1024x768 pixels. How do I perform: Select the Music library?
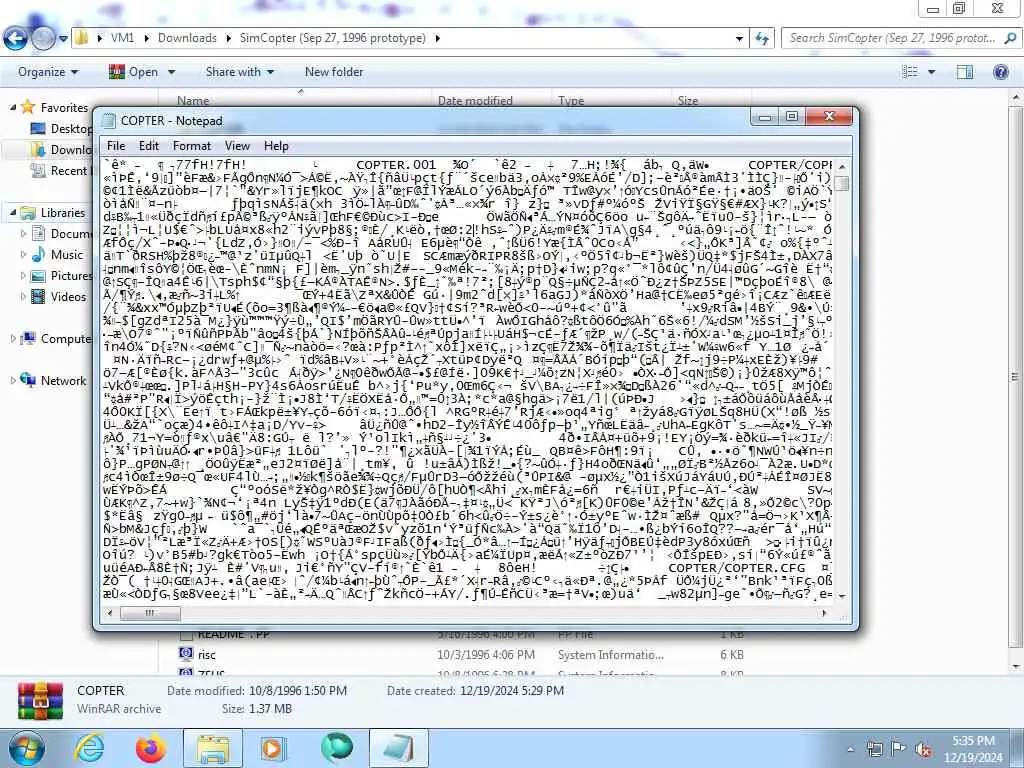coord(67,254)
